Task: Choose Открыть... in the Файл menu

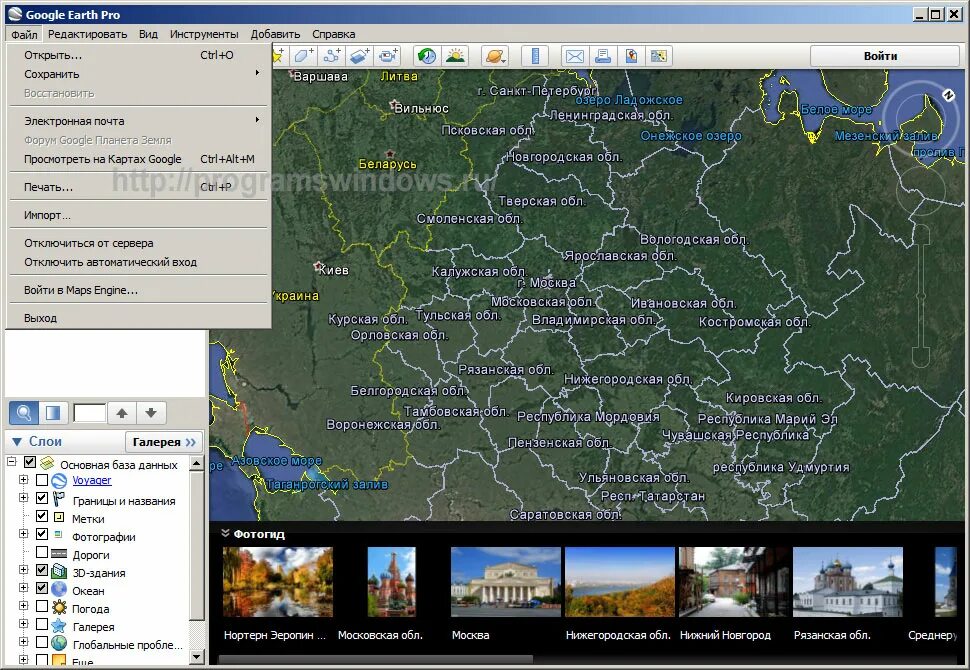Action: (x=139, y=55)
